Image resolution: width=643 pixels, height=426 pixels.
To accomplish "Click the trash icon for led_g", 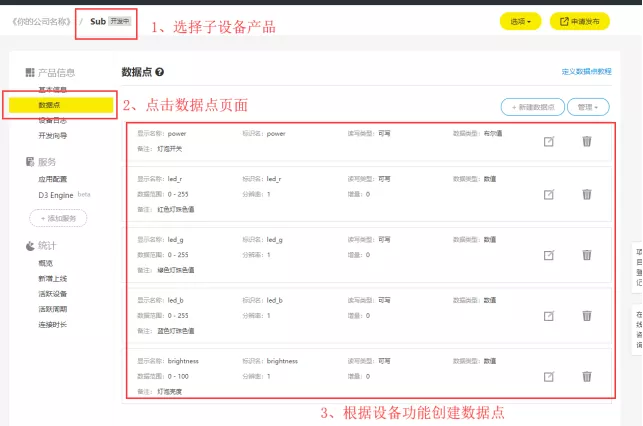I will coord(587,255).
